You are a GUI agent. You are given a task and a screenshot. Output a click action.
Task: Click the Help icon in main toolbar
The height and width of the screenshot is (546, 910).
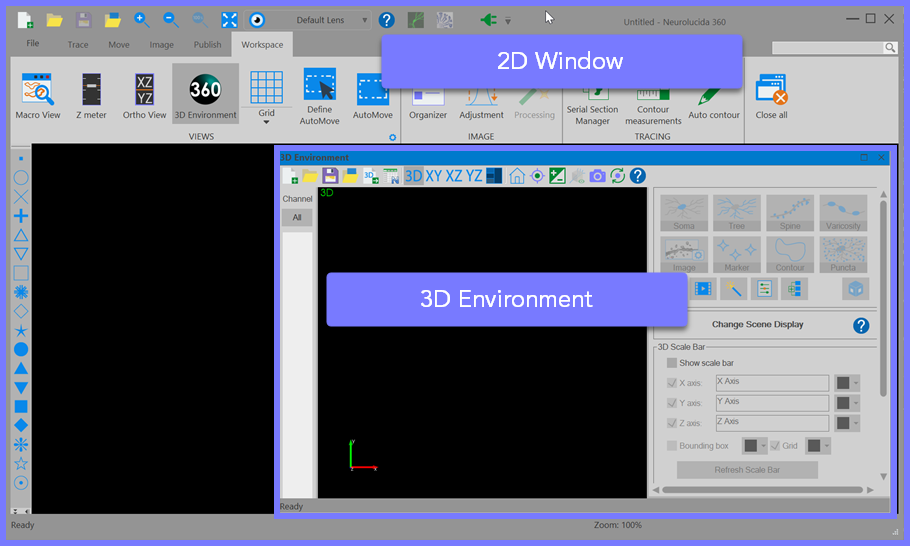click(x=387, y=20)
